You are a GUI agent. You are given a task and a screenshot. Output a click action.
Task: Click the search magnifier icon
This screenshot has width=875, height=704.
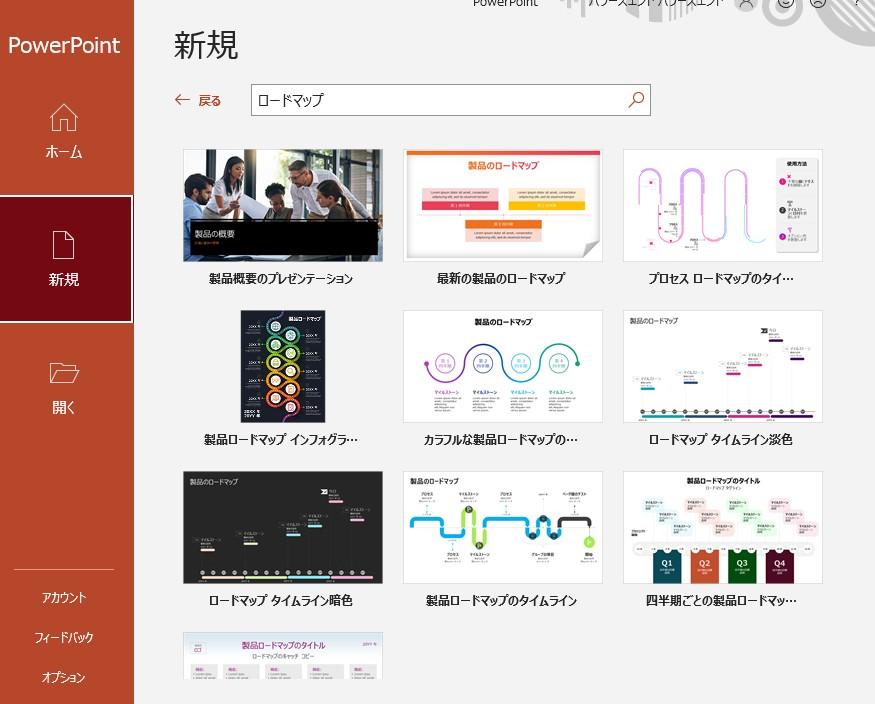pos(636,99)
